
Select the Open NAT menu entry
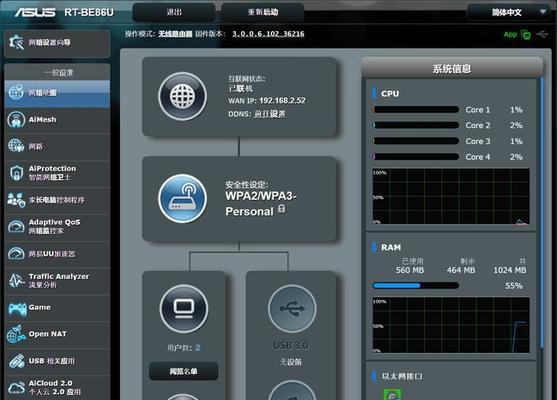coord(57,334)
